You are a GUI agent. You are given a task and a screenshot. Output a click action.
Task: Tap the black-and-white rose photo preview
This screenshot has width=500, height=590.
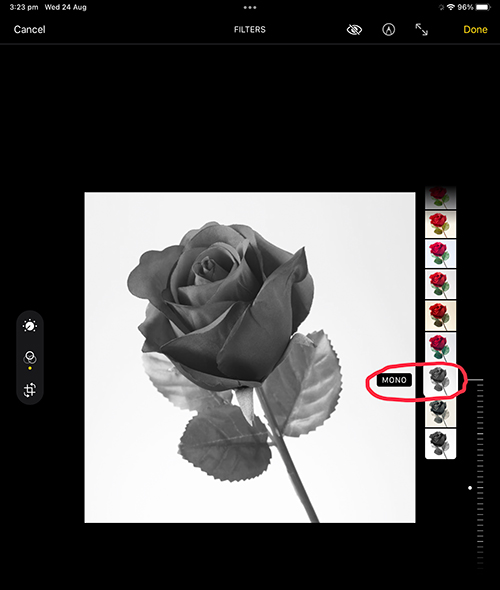[250, 357]
